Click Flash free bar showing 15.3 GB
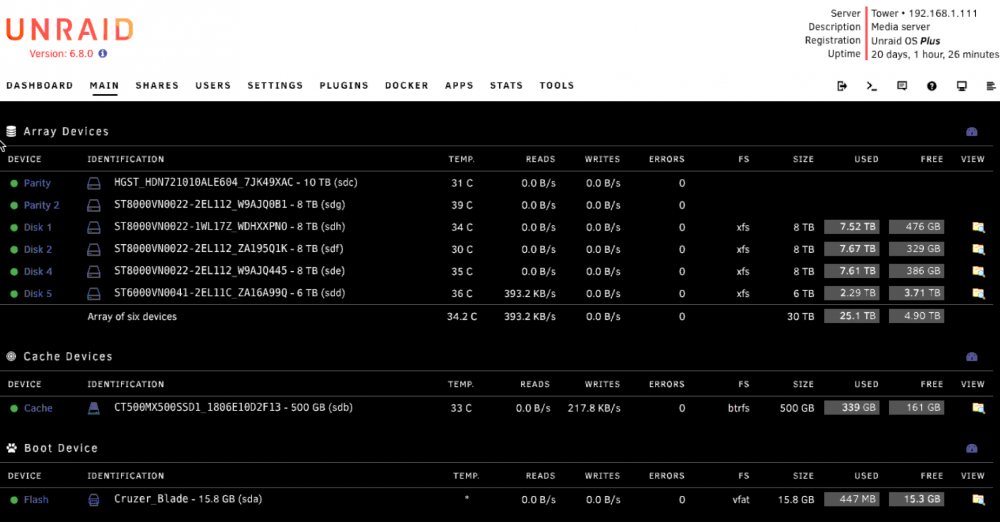 point(916,499)
